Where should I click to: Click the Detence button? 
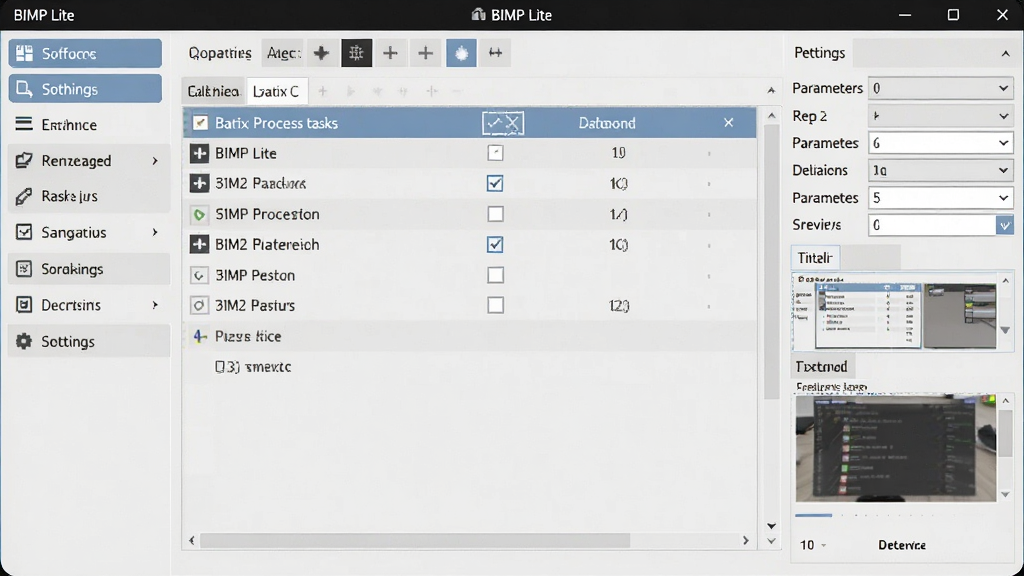tap(902, 545)
